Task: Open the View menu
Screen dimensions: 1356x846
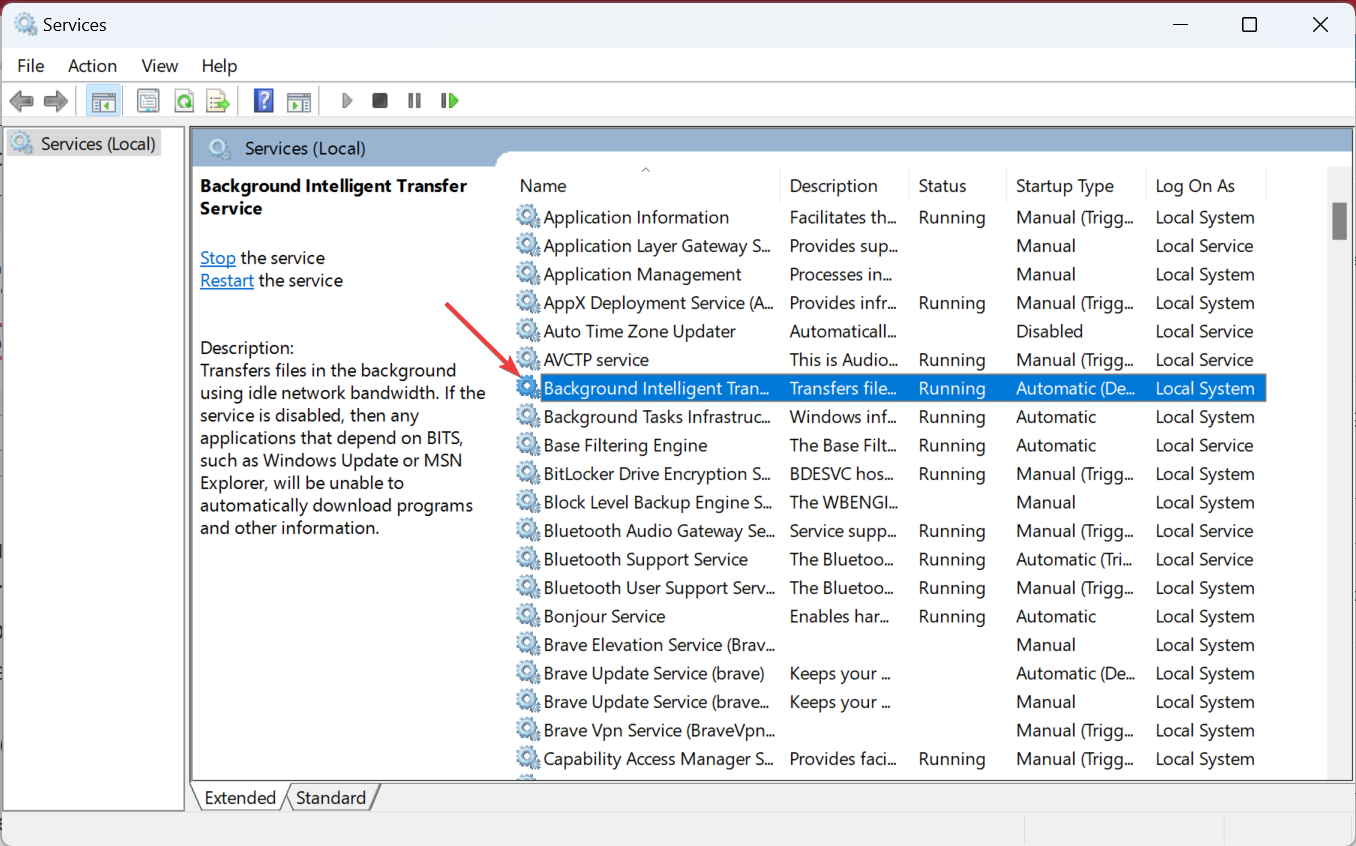Action: click(x=160, y=66)
